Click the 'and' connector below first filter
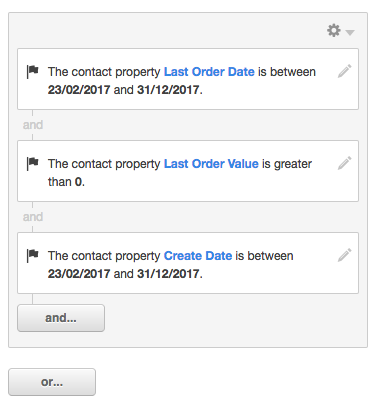Image resolution: width=374 pixels, height=403 pixels. pos(33,125)
